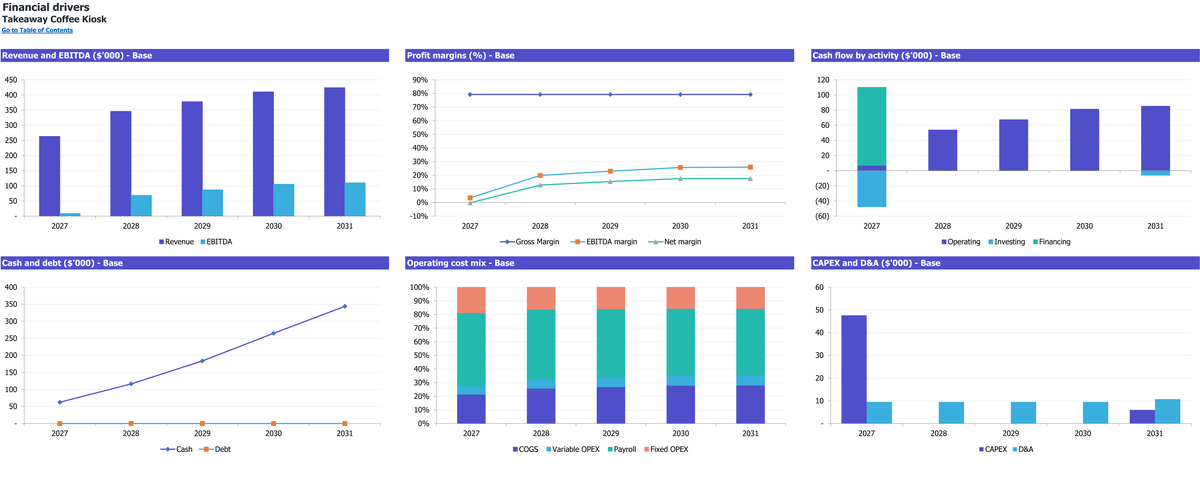Click the 2029 Cash line data point
This screenshot has height=503, width=1200.
click(x=202, y=361)
